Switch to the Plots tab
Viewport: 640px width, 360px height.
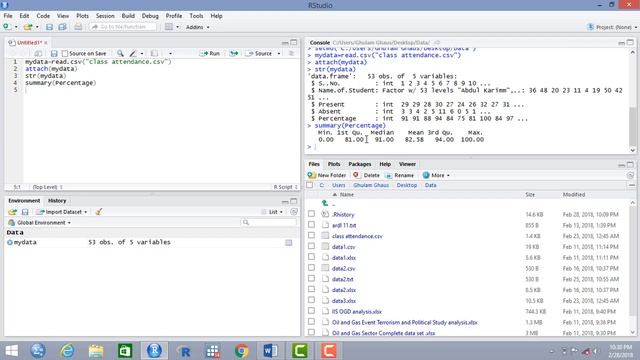334,164
